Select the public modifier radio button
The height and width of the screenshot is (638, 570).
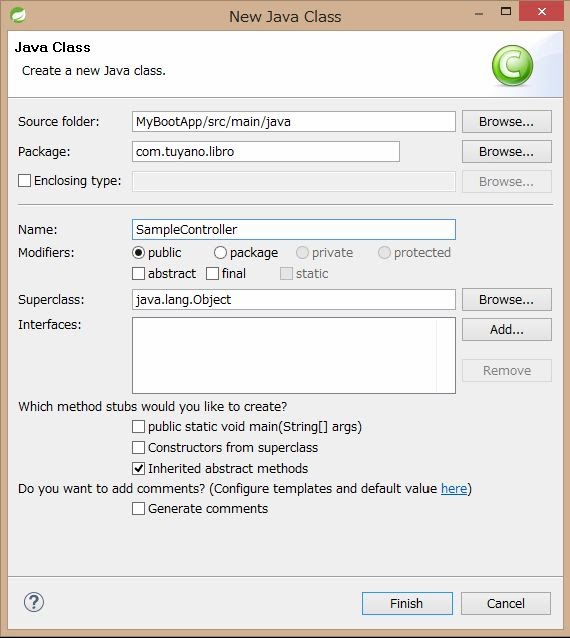(138, 253)
